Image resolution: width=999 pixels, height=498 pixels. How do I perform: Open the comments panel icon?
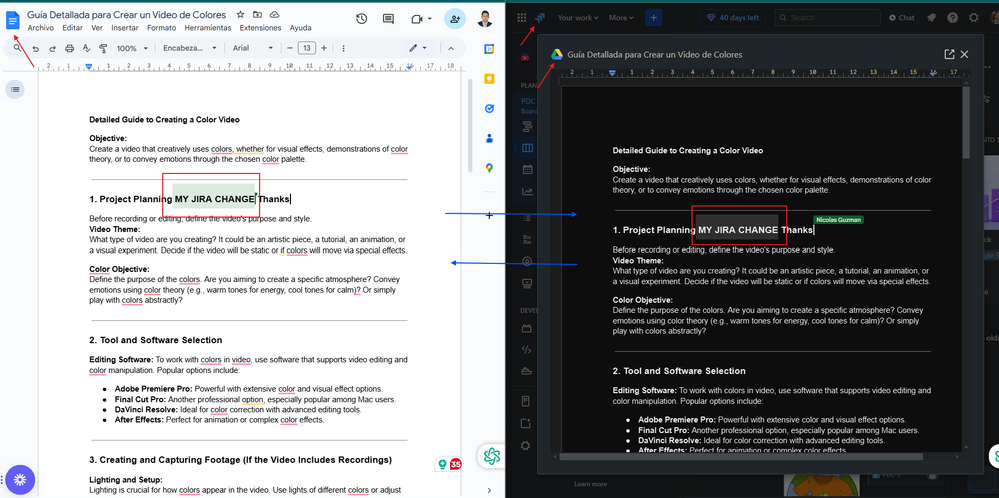pyautogui.click(x=389, y=19)
